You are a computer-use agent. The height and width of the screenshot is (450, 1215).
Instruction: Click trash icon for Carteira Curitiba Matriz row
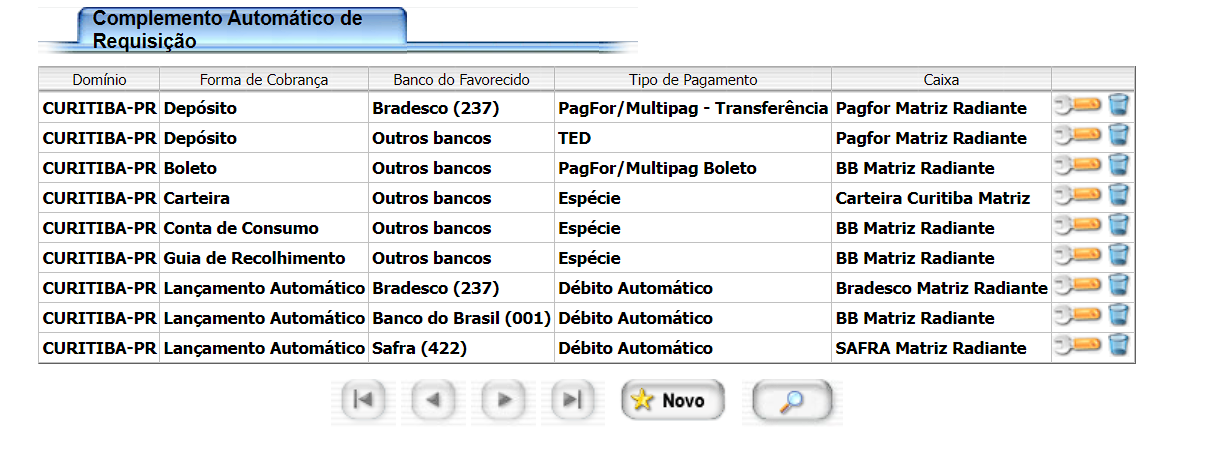coord(1119,197)
